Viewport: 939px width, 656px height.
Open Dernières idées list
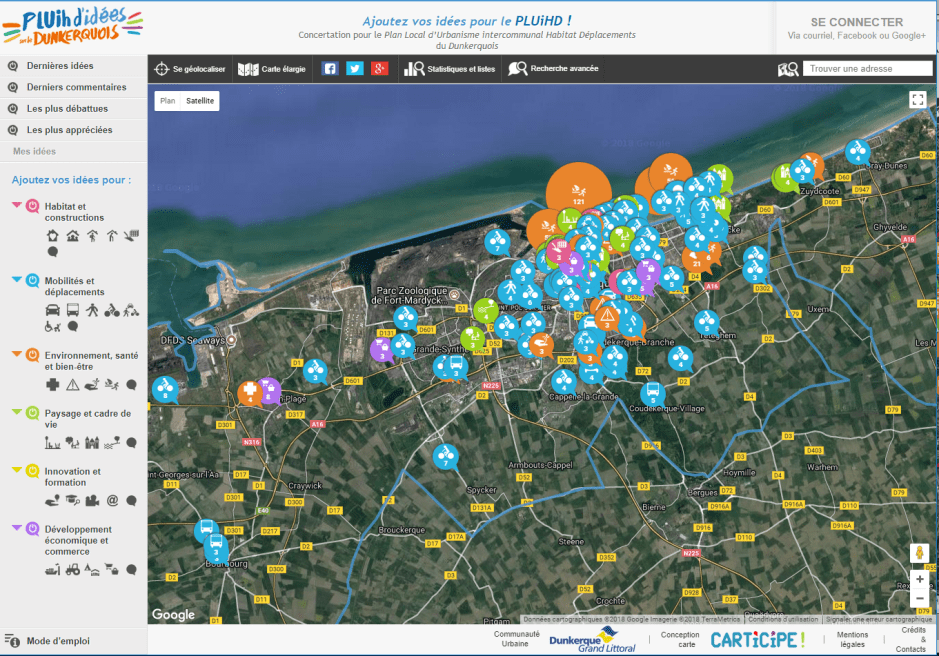click(x=60, y=66)
